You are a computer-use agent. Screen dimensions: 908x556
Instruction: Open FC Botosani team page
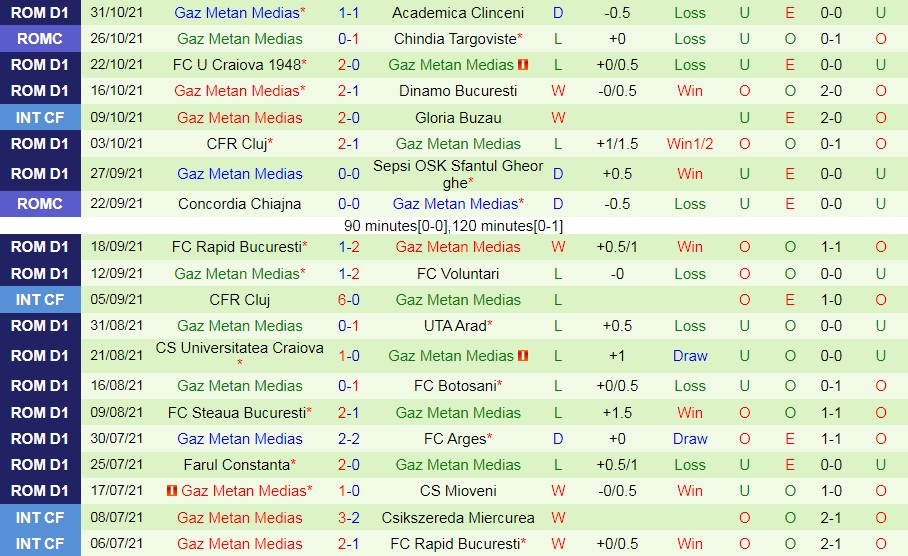tap(456, 386)
